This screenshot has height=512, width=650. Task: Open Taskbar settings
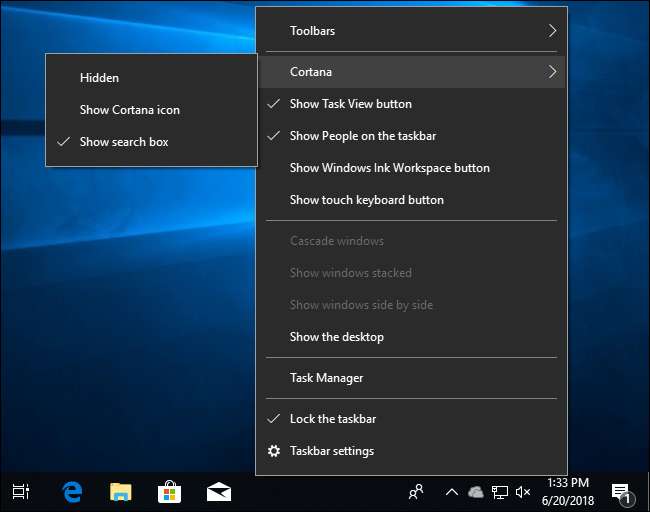coord(331,451)
